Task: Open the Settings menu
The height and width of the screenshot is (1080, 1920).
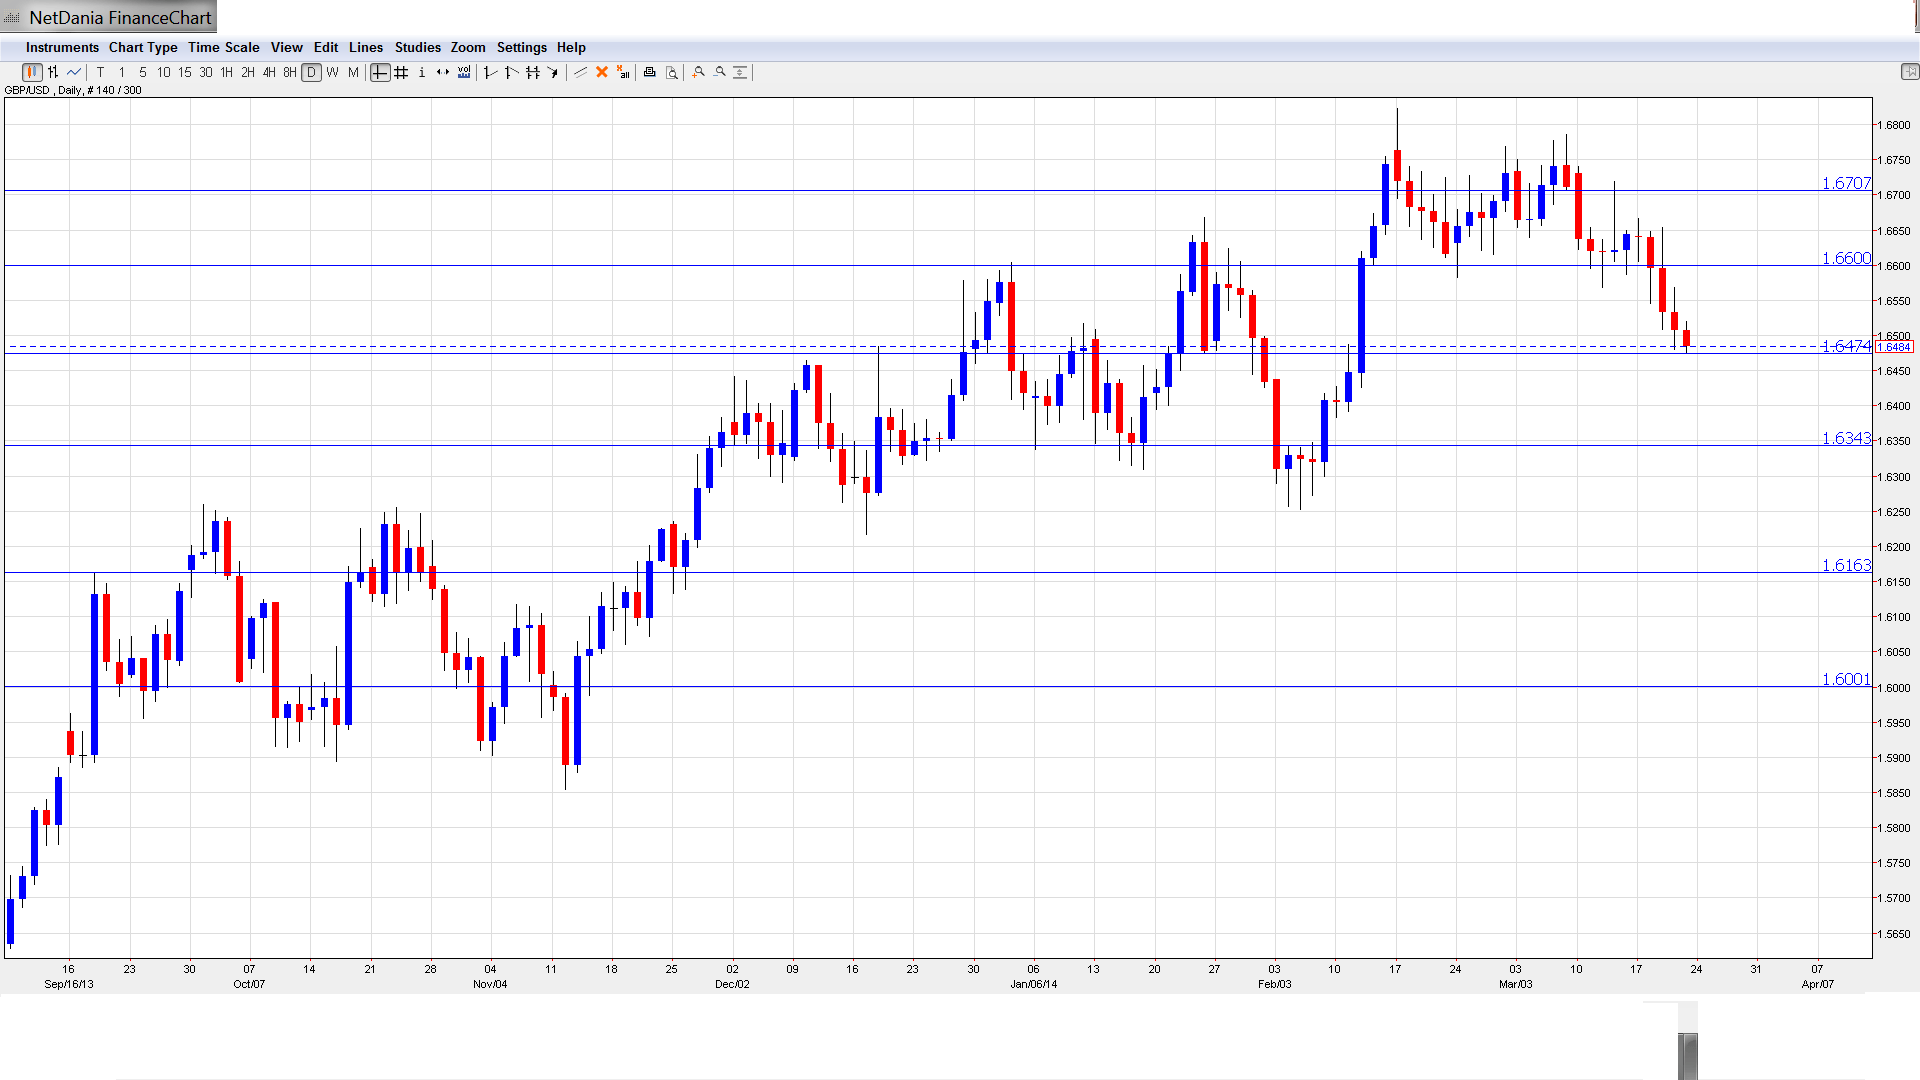Action: coord(522,47)
